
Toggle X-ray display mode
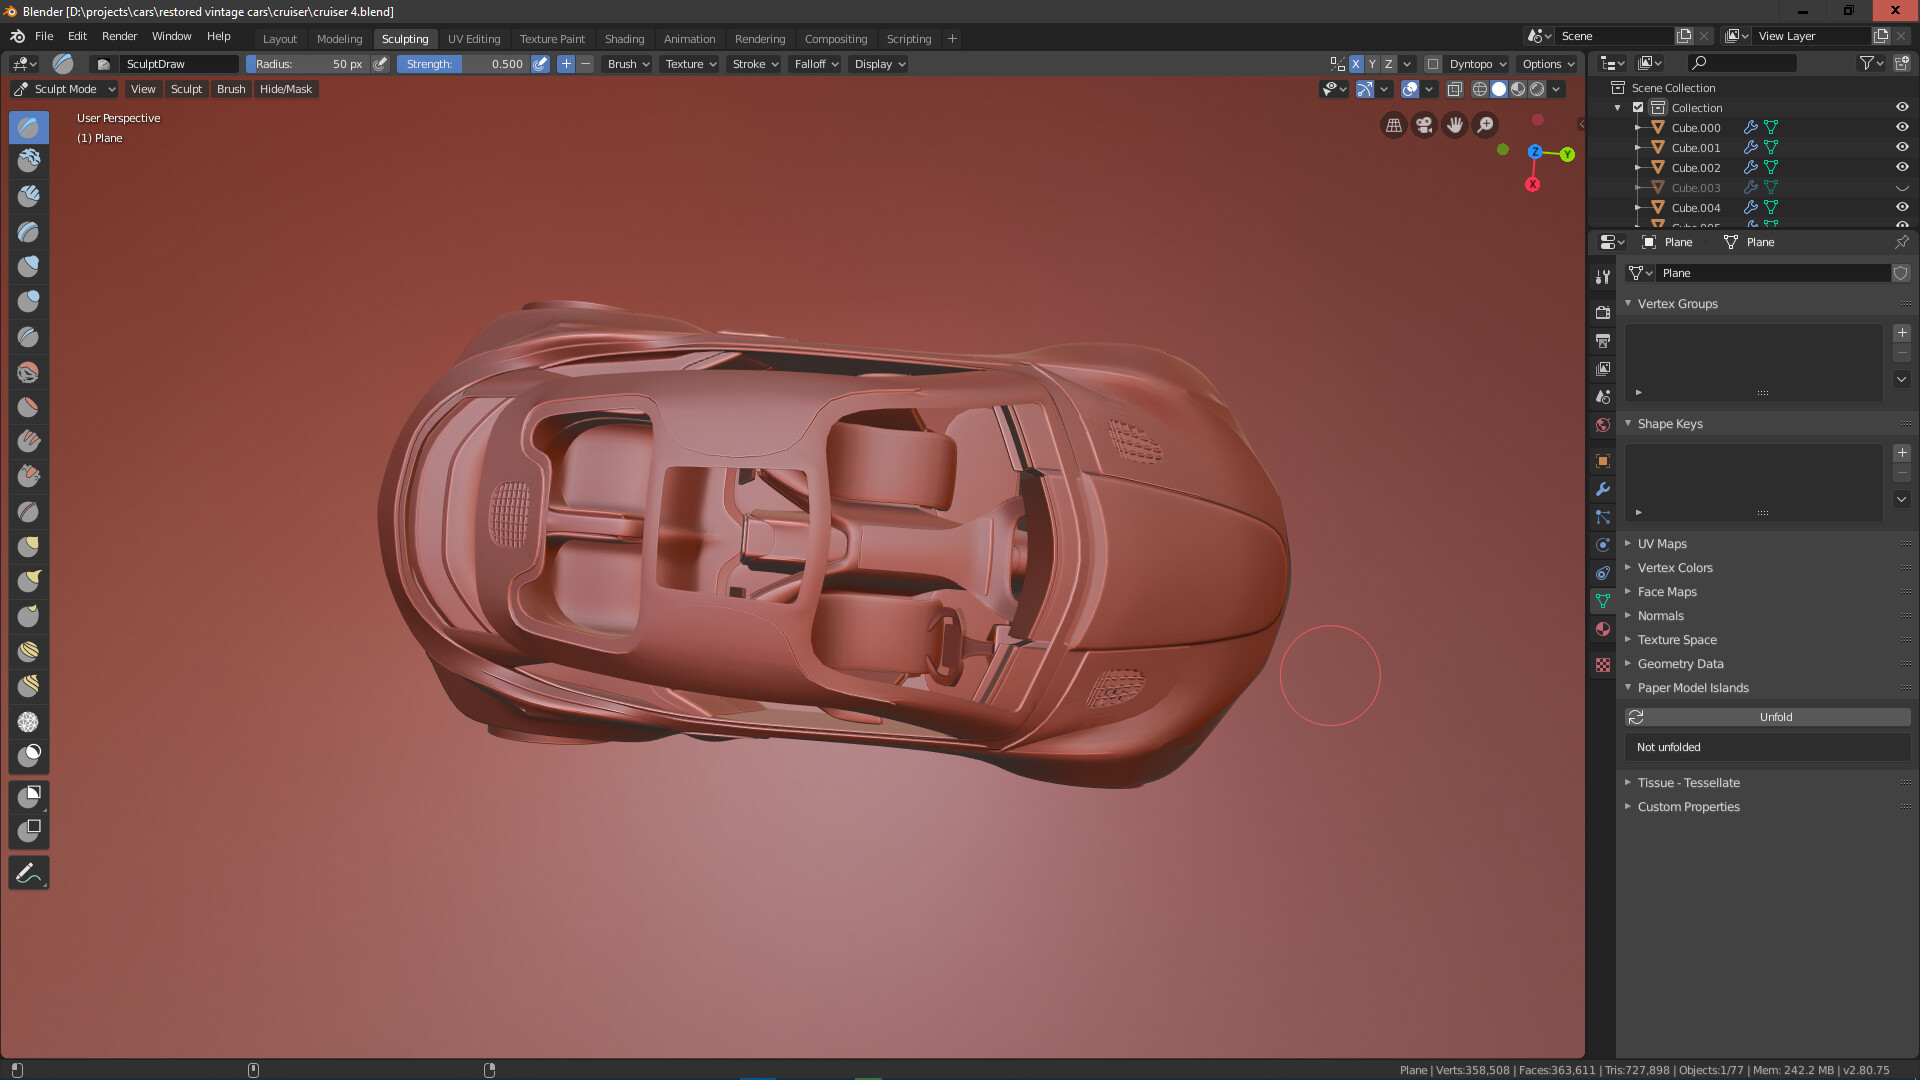1455,89
